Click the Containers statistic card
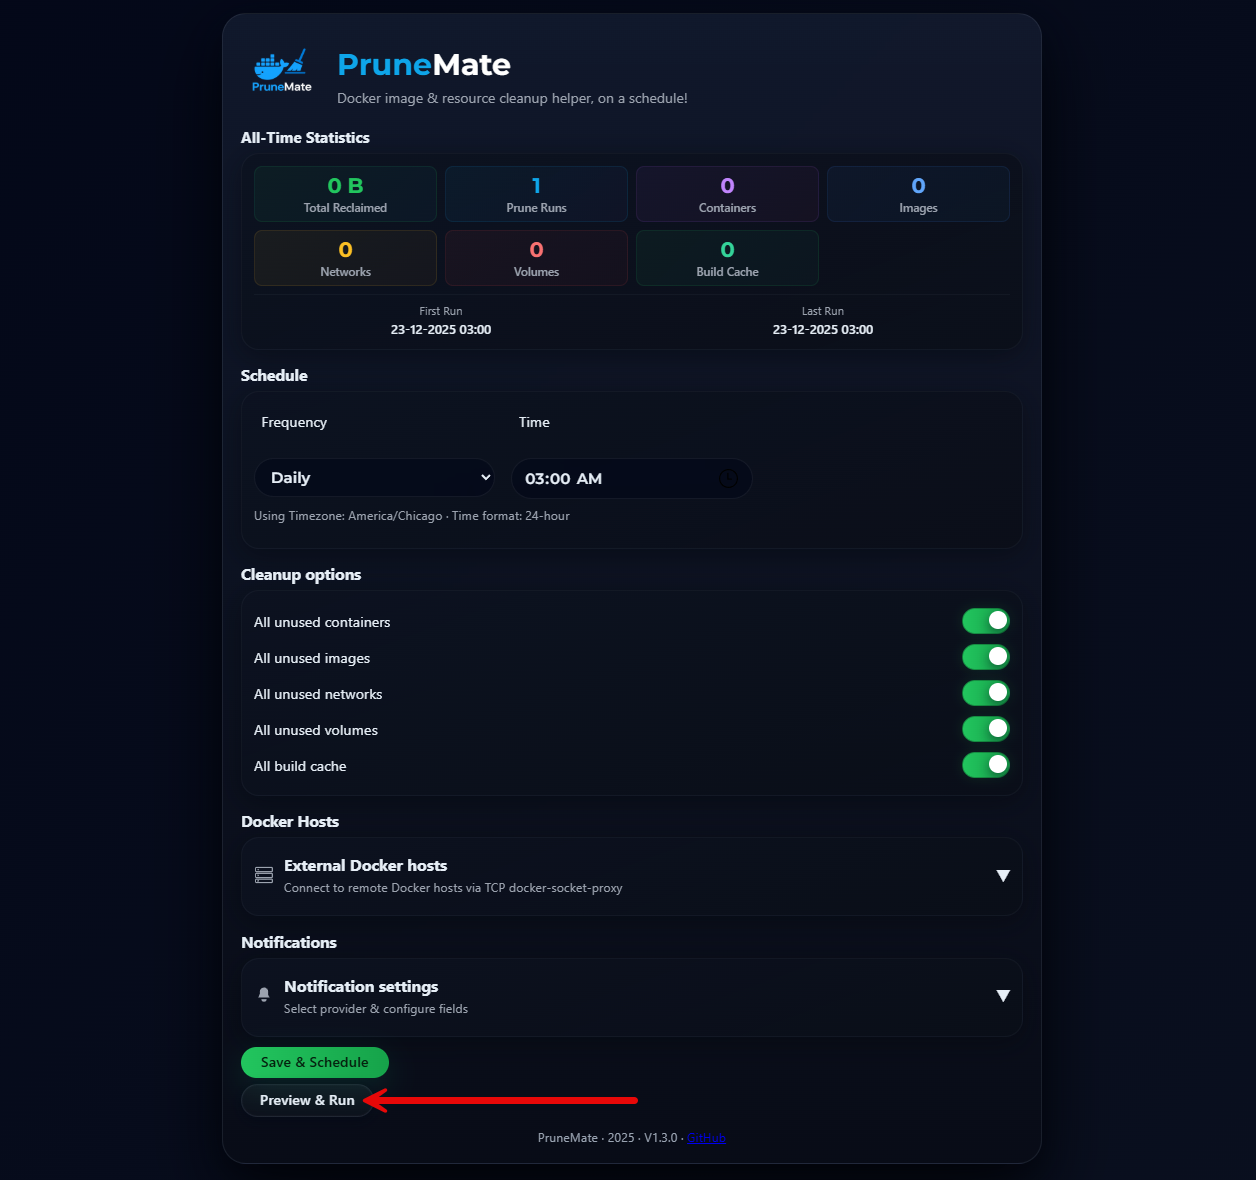The image size is (1256, 1180). coord(727,194)
